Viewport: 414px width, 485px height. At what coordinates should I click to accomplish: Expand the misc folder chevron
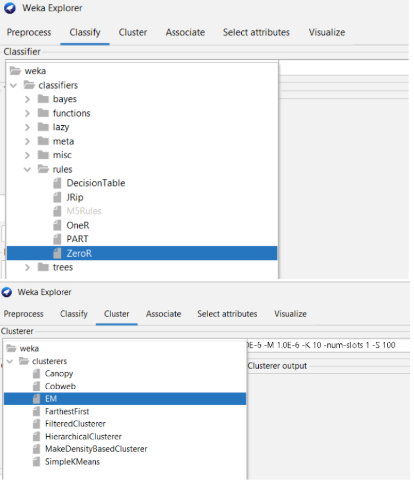[x=27, y=155]
